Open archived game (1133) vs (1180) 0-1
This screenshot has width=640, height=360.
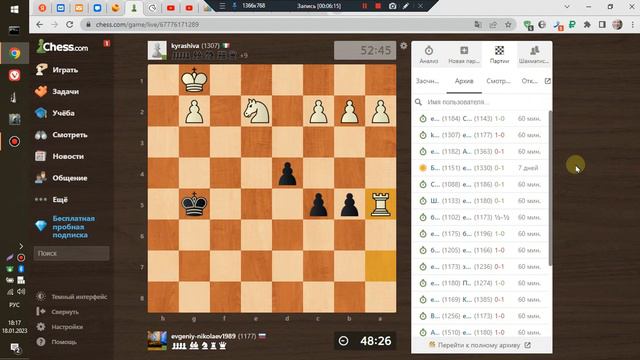pos(480,201)
